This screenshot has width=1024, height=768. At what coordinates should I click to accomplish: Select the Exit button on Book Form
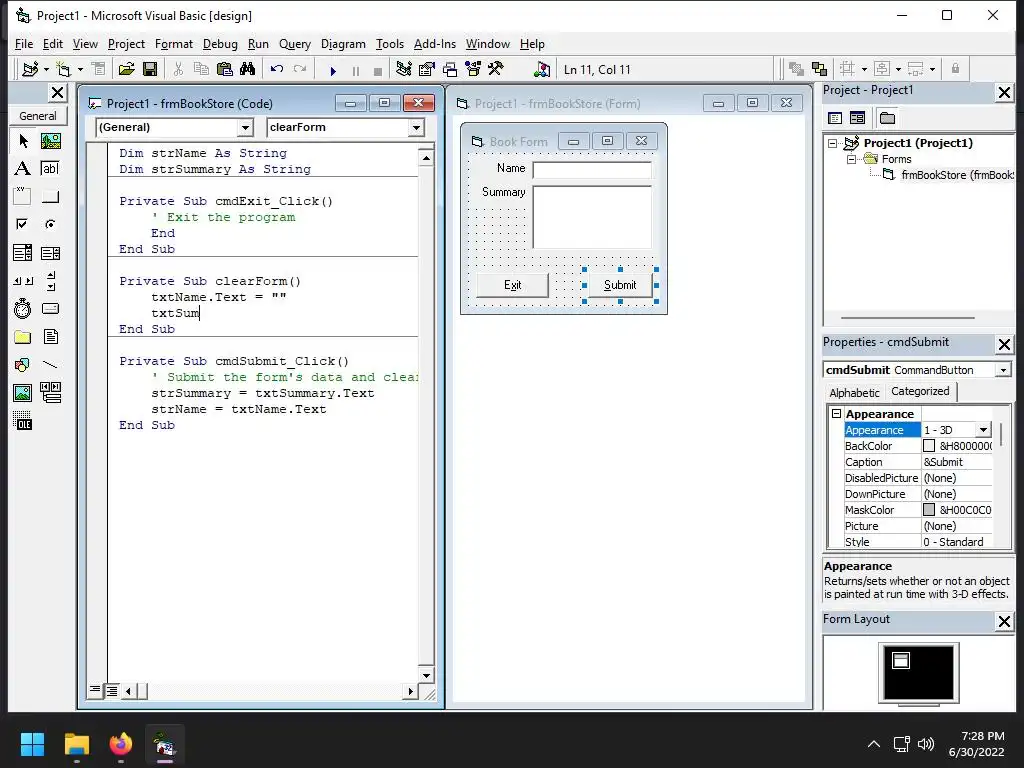[x=513, y=285]
